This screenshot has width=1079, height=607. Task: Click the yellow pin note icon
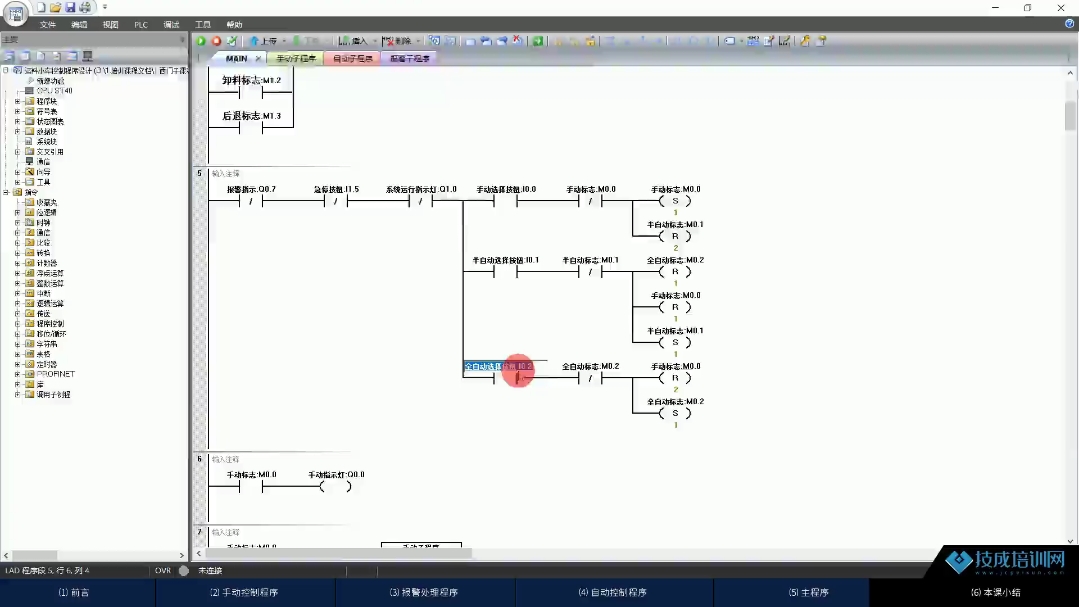point(821,41)
